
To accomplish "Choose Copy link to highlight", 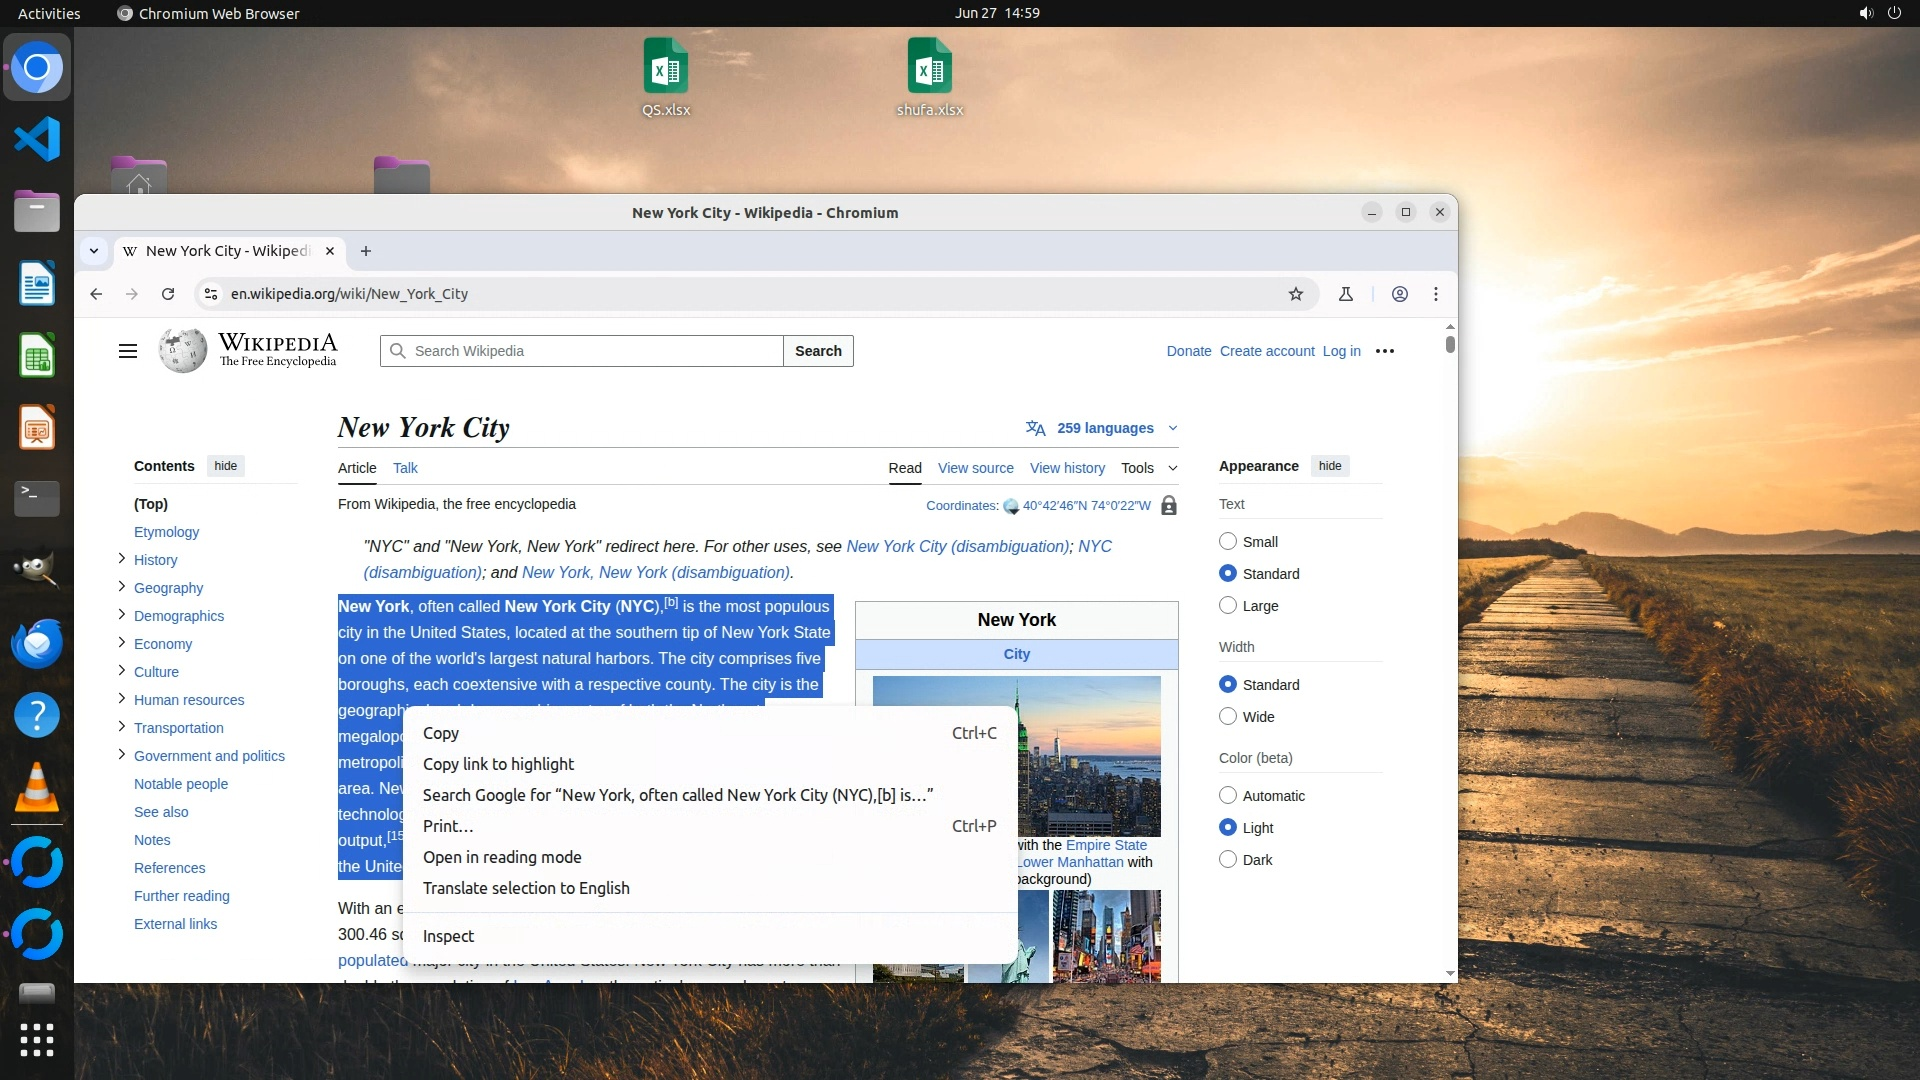I will coord(498,764).
